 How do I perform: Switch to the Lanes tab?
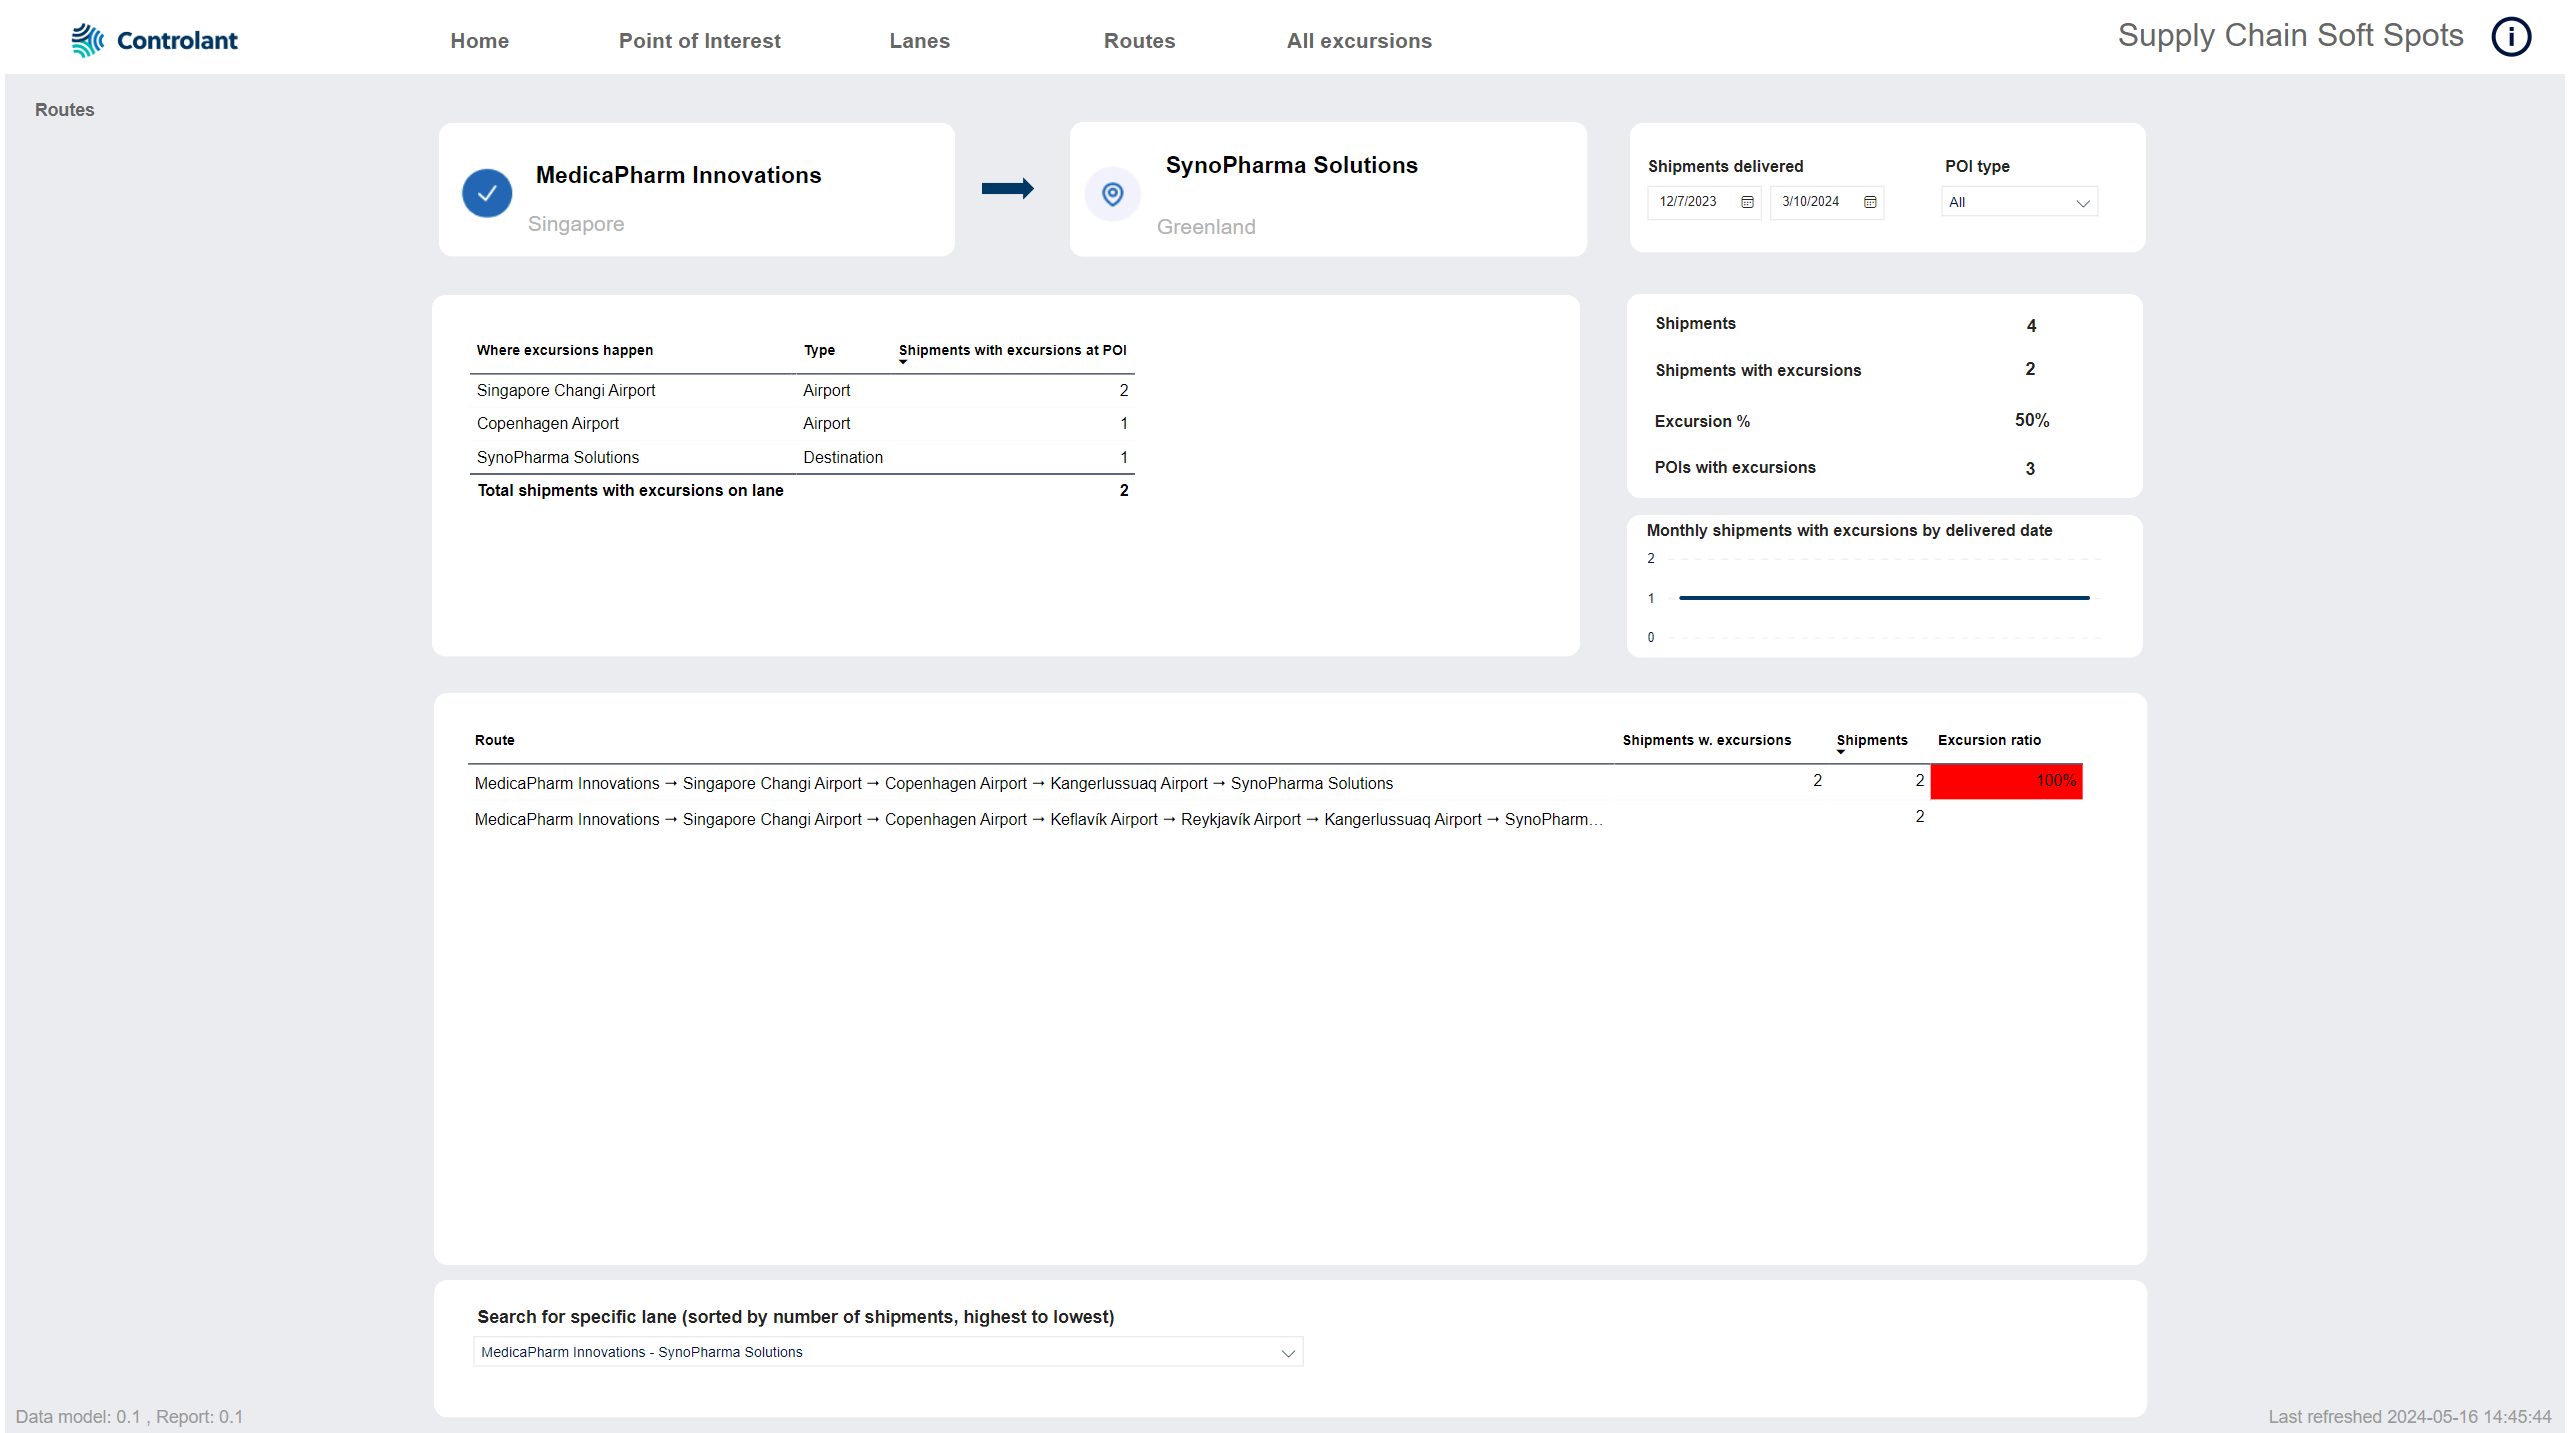[x=919, y=41]
